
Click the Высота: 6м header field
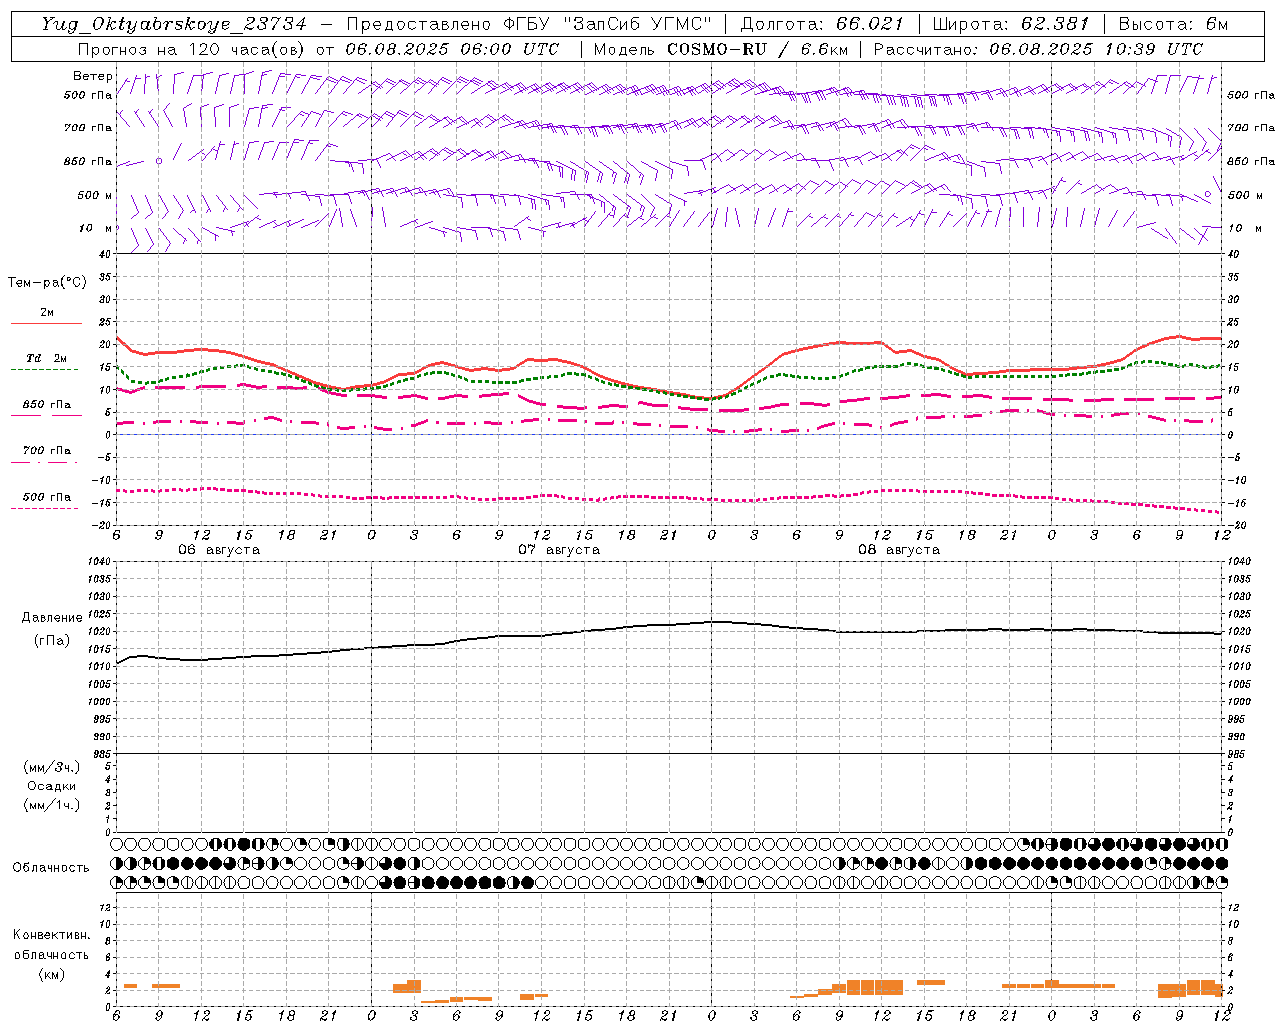tap(1174, 24)
